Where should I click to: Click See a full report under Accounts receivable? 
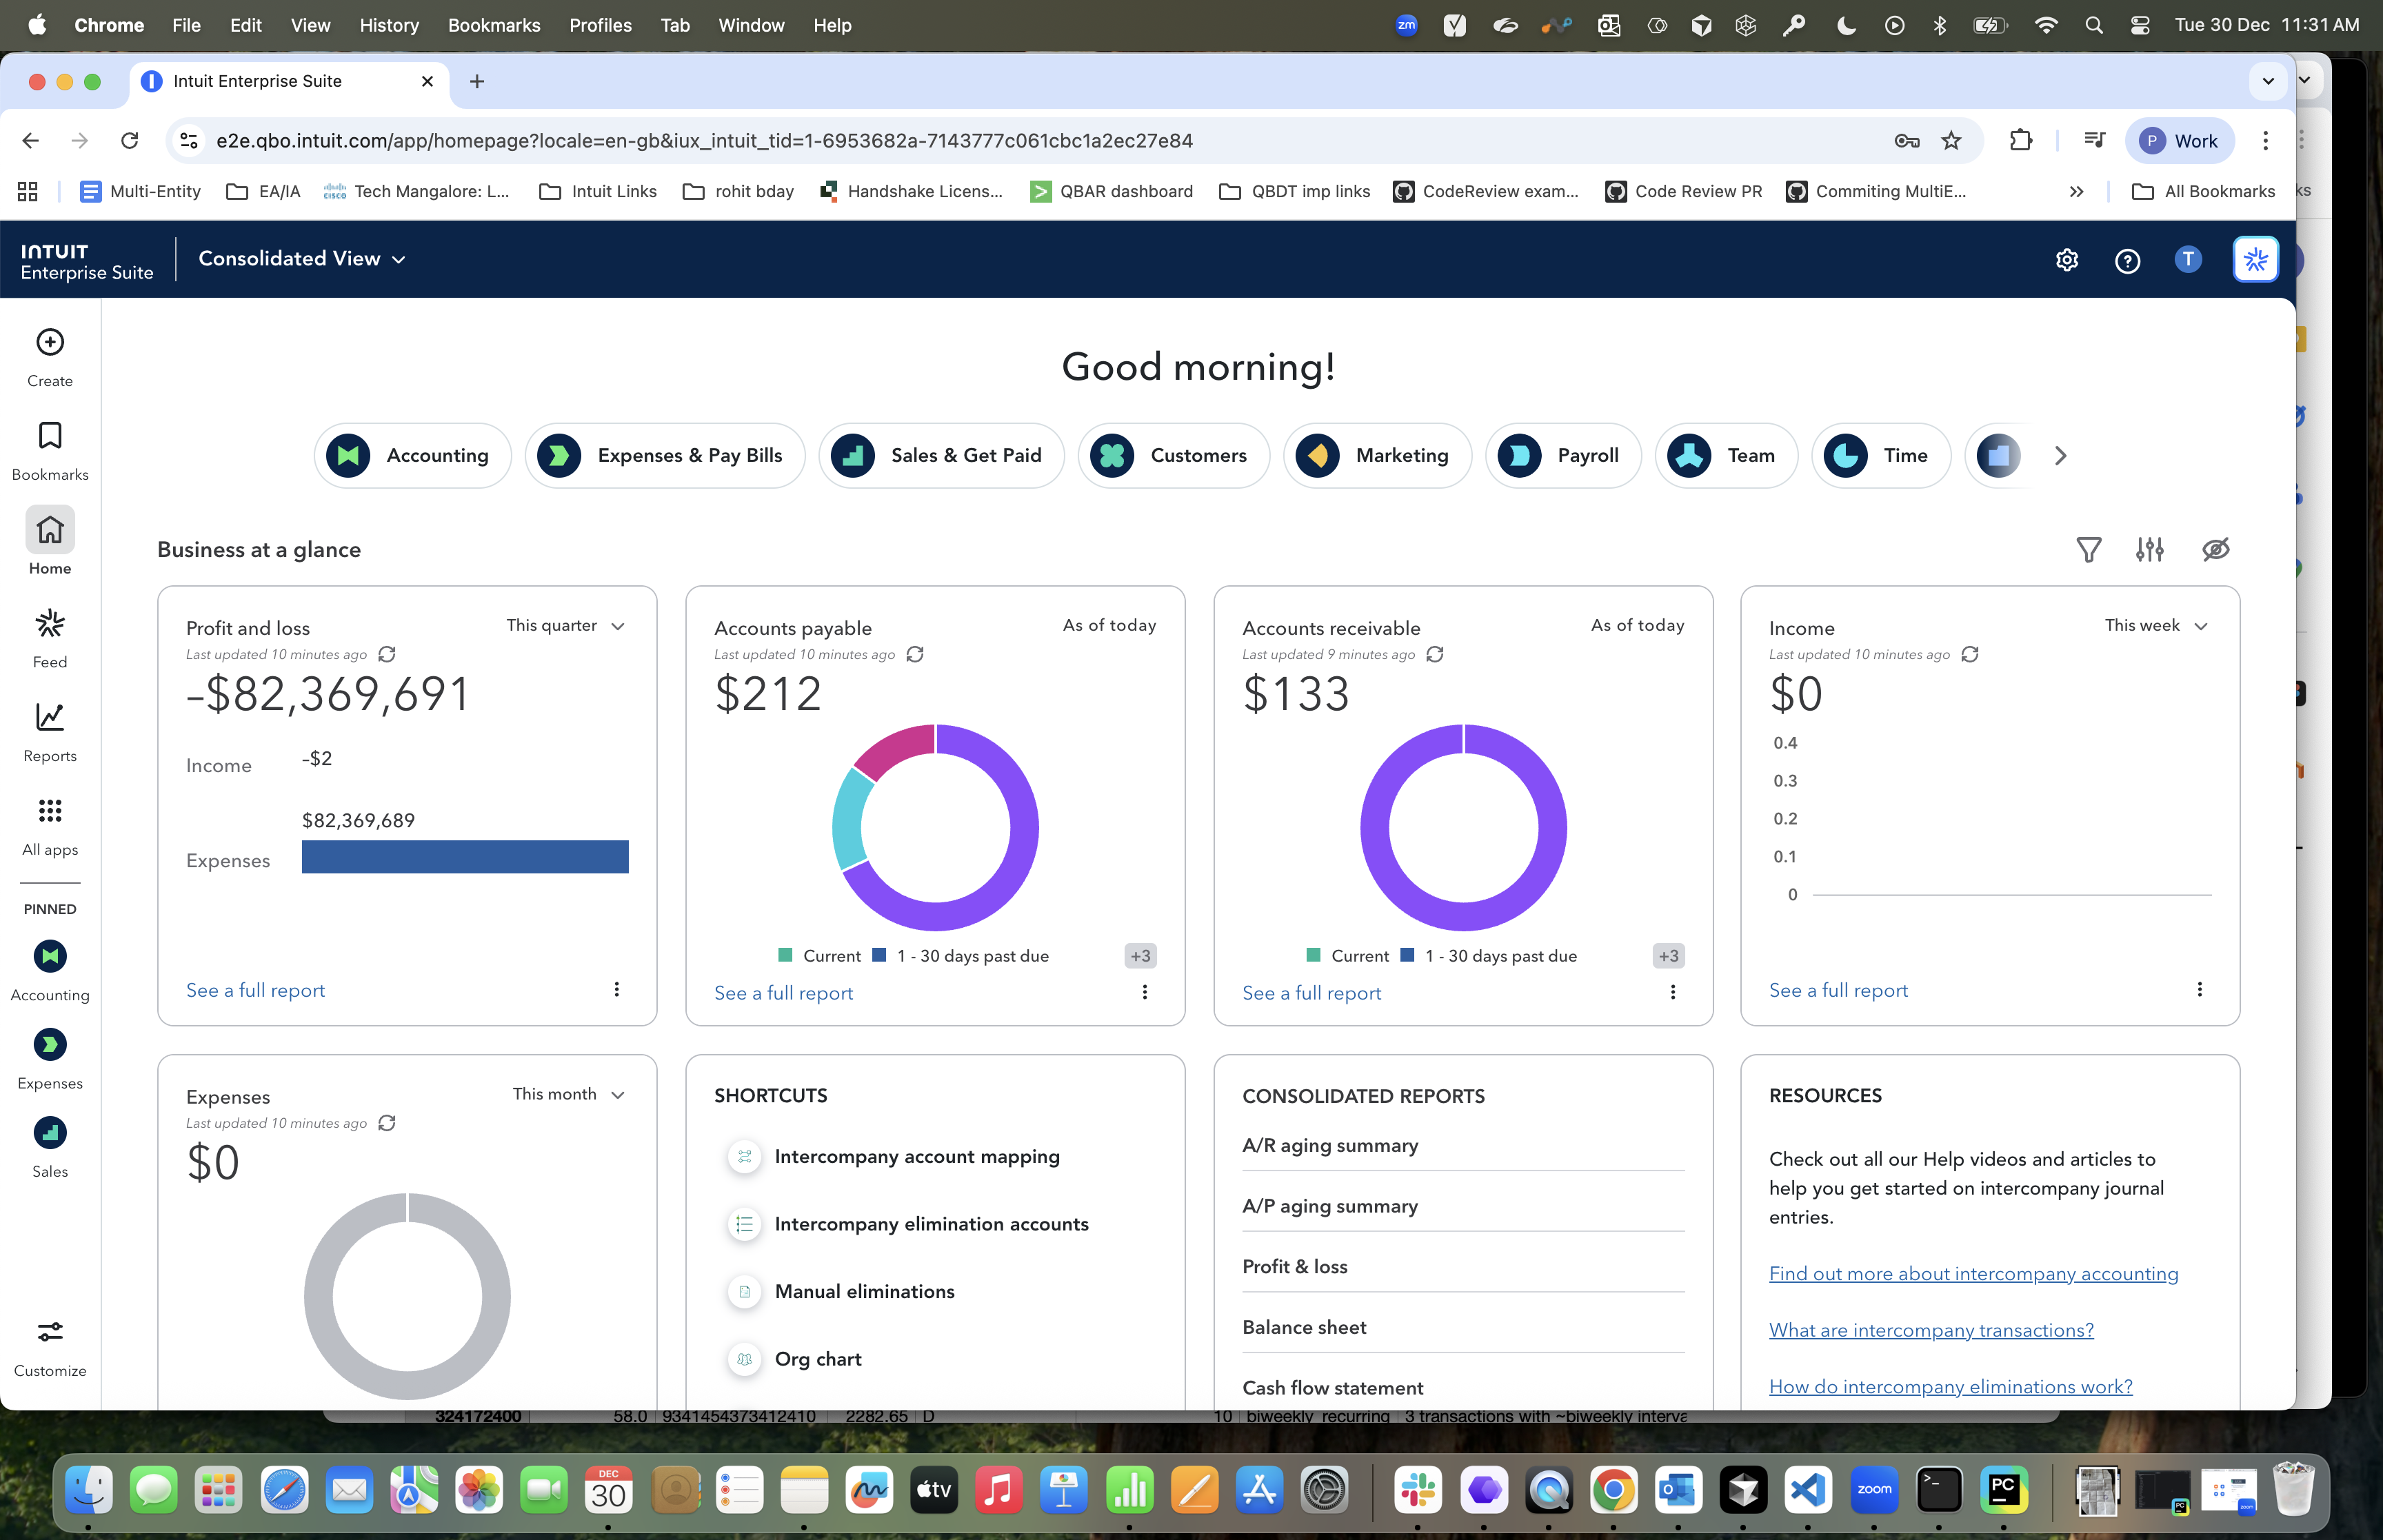(1311, 993)
